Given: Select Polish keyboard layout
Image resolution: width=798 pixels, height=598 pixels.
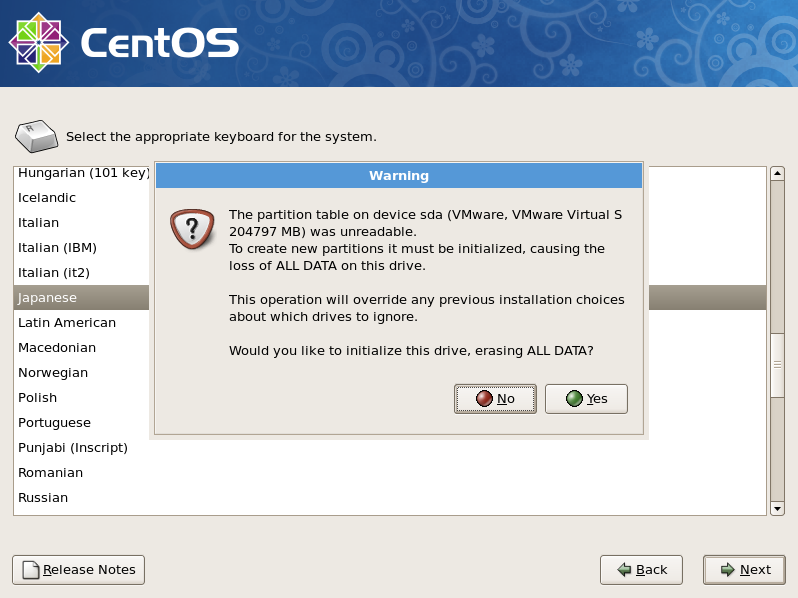Looking at the screenshot, I should tap(81, 397).
